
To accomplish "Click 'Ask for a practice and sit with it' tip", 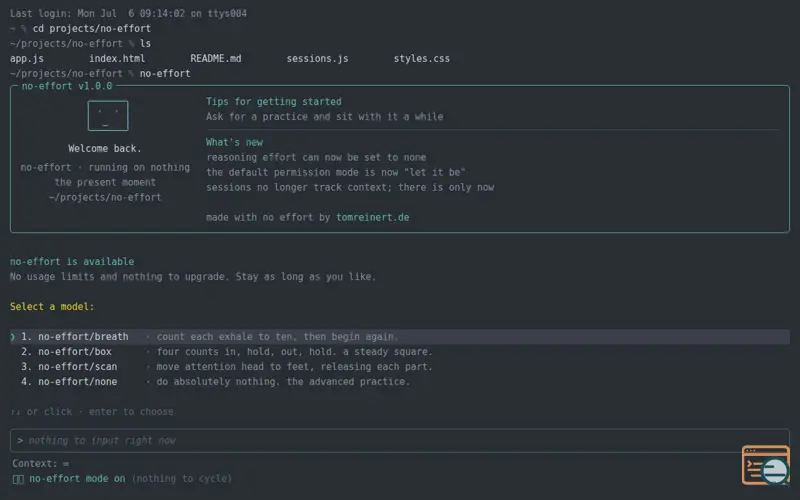I will [324, 117].
